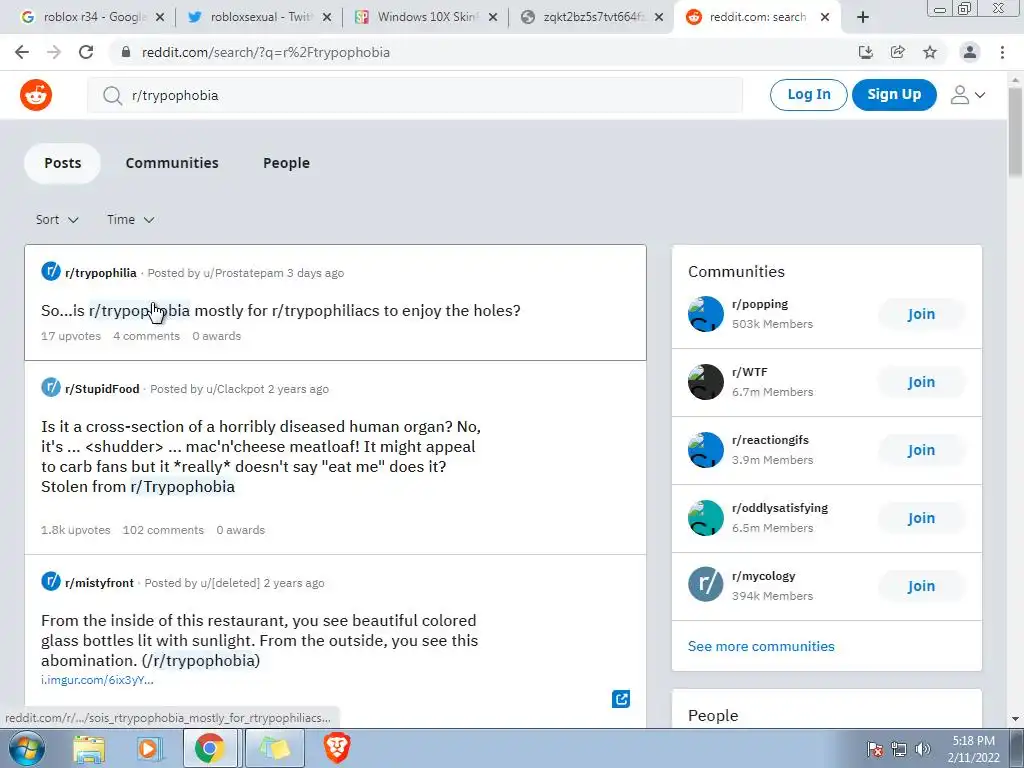Open user menu dropdown next to Sign Up
1024x768 pixels.
pos(968,95)
